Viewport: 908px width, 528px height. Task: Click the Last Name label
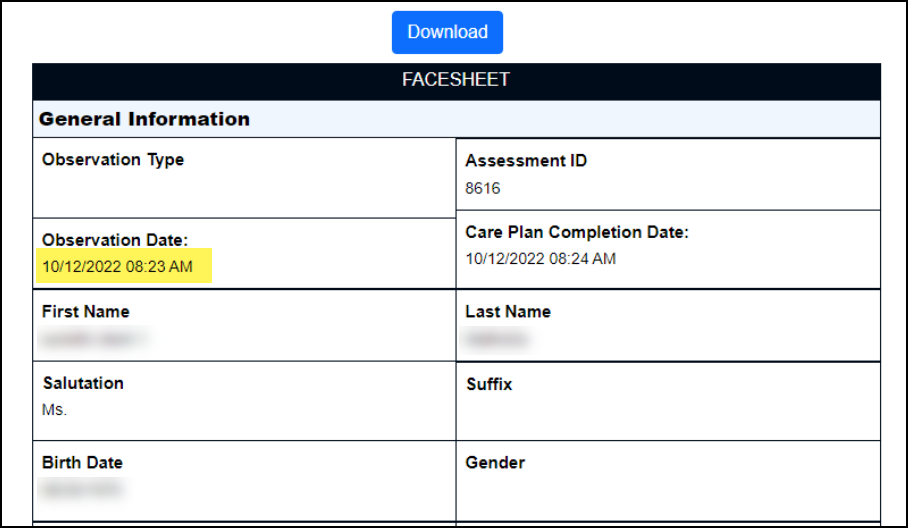[x=508, y=312]
